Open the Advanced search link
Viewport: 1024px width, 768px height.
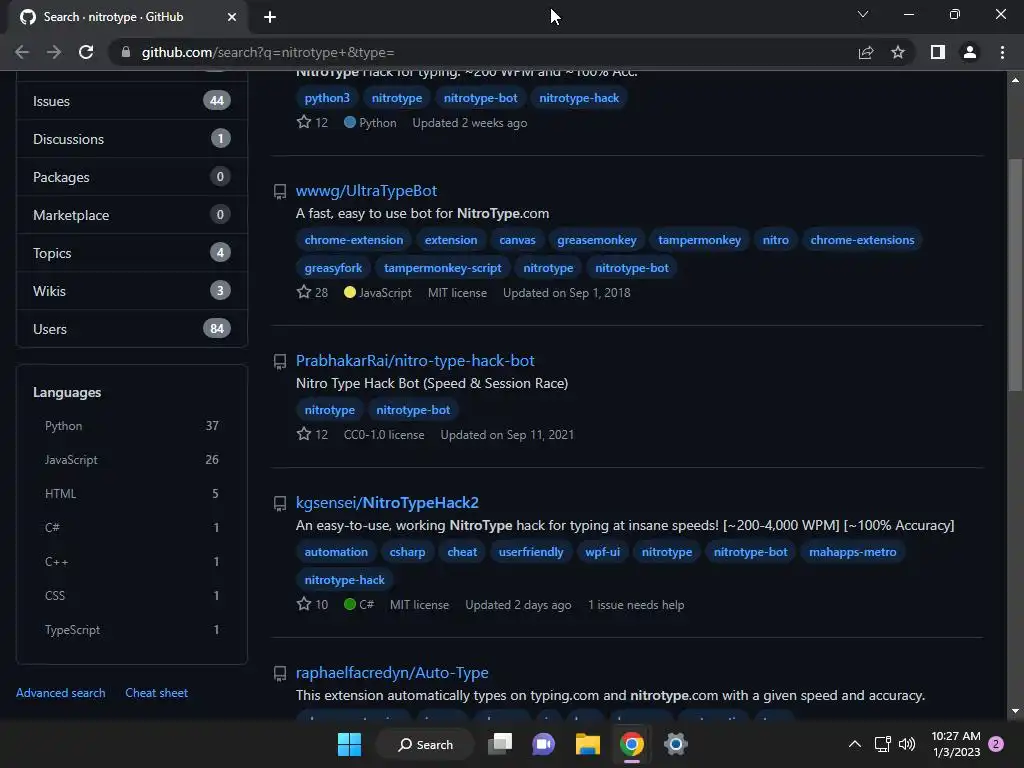pyautogui.click(x=61, y=693)
